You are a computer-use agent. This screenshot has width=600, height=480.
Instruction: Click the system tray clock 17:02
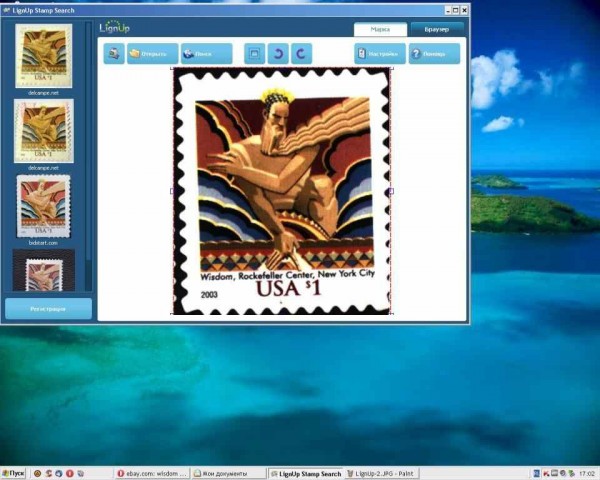point(587,473)
